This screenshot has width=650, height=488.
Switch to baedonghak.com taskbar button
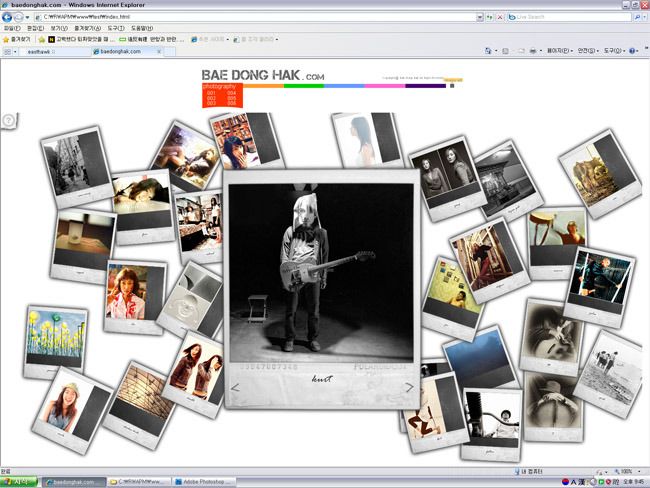click(x=74, y=482)
